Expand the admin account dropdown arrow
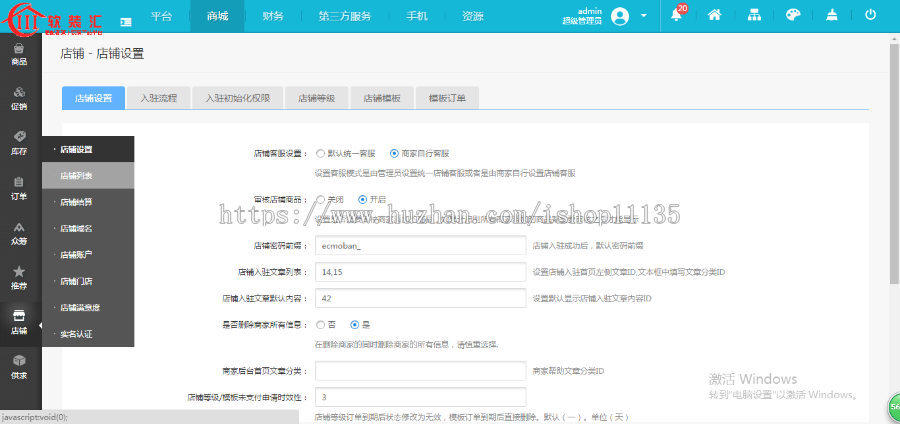The image size is (900, 424). pyautogui.click(x=644, y=17)
